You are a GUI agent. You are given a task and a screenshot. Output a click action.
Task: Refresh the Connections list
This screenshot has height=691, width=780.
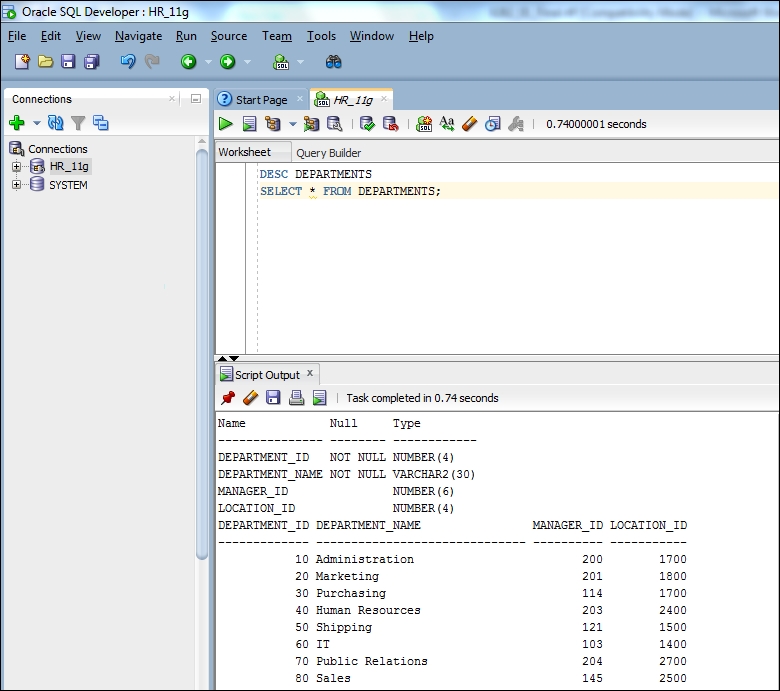click(56, 123)
